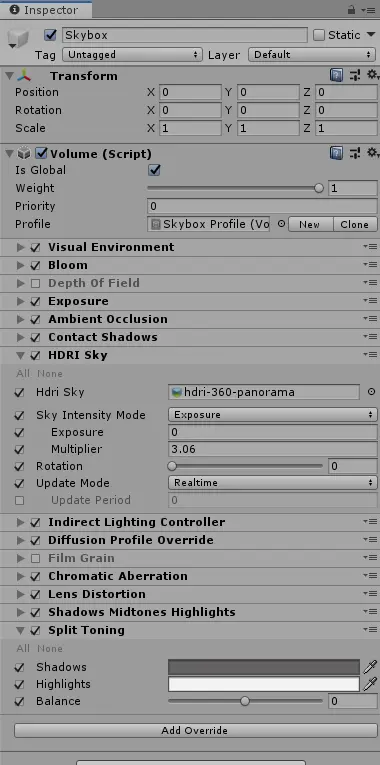This screenshot has width=380, height=765.
Task: Open Transform component help icon
Action: (x=336, y=75)
